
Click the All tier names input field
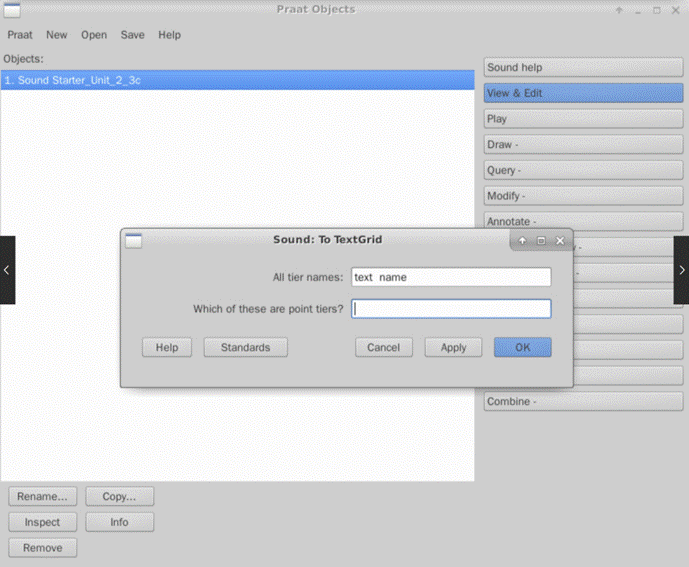[451, 277]
